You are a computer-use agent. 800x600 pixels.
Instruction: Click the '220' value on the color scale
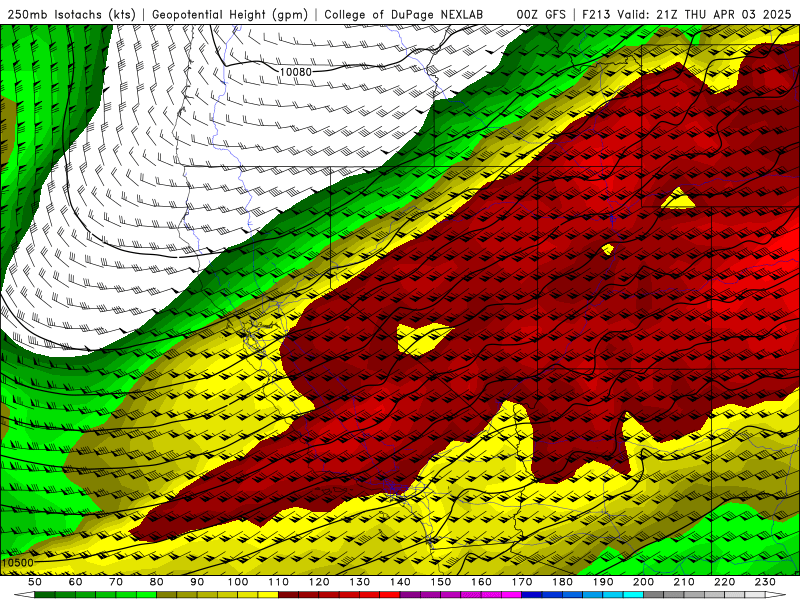coord(724,582)
